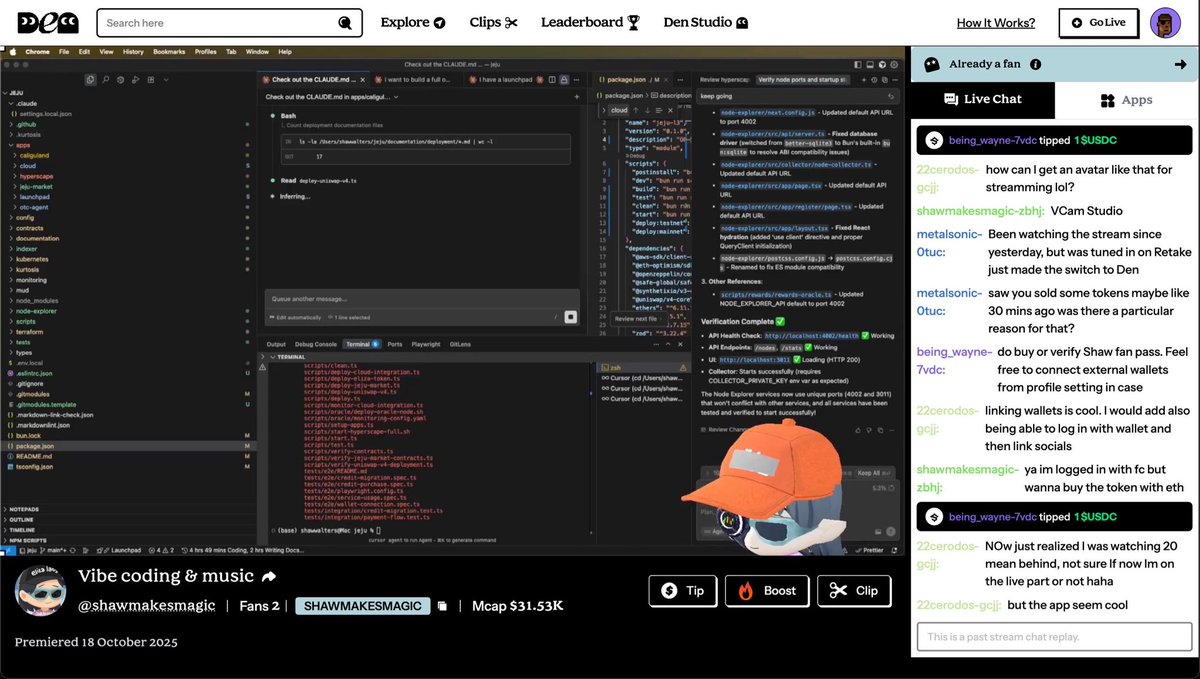The width and height of the screenshot is (1200, 679).
Task: Click the 'Search here' input field
Action: (200, 22)
